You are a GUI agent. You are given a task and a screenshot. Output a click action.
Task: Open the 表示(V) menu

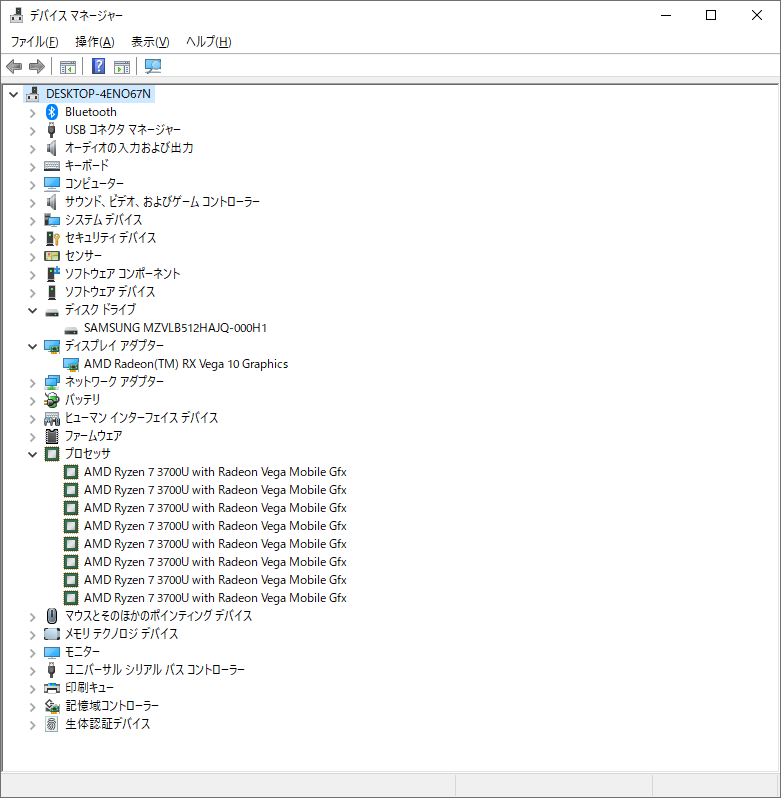150,42
